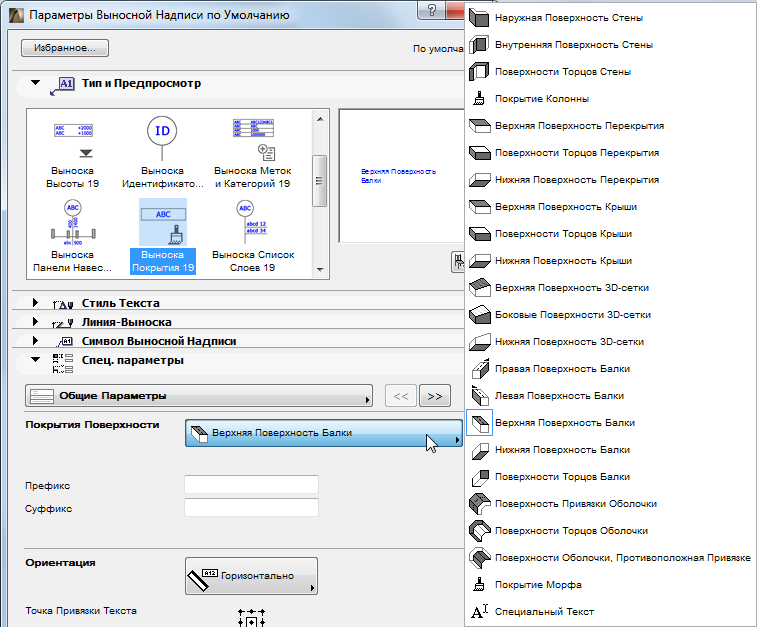Click the Поверхности Торцов Балки icon

click(480, 477)
